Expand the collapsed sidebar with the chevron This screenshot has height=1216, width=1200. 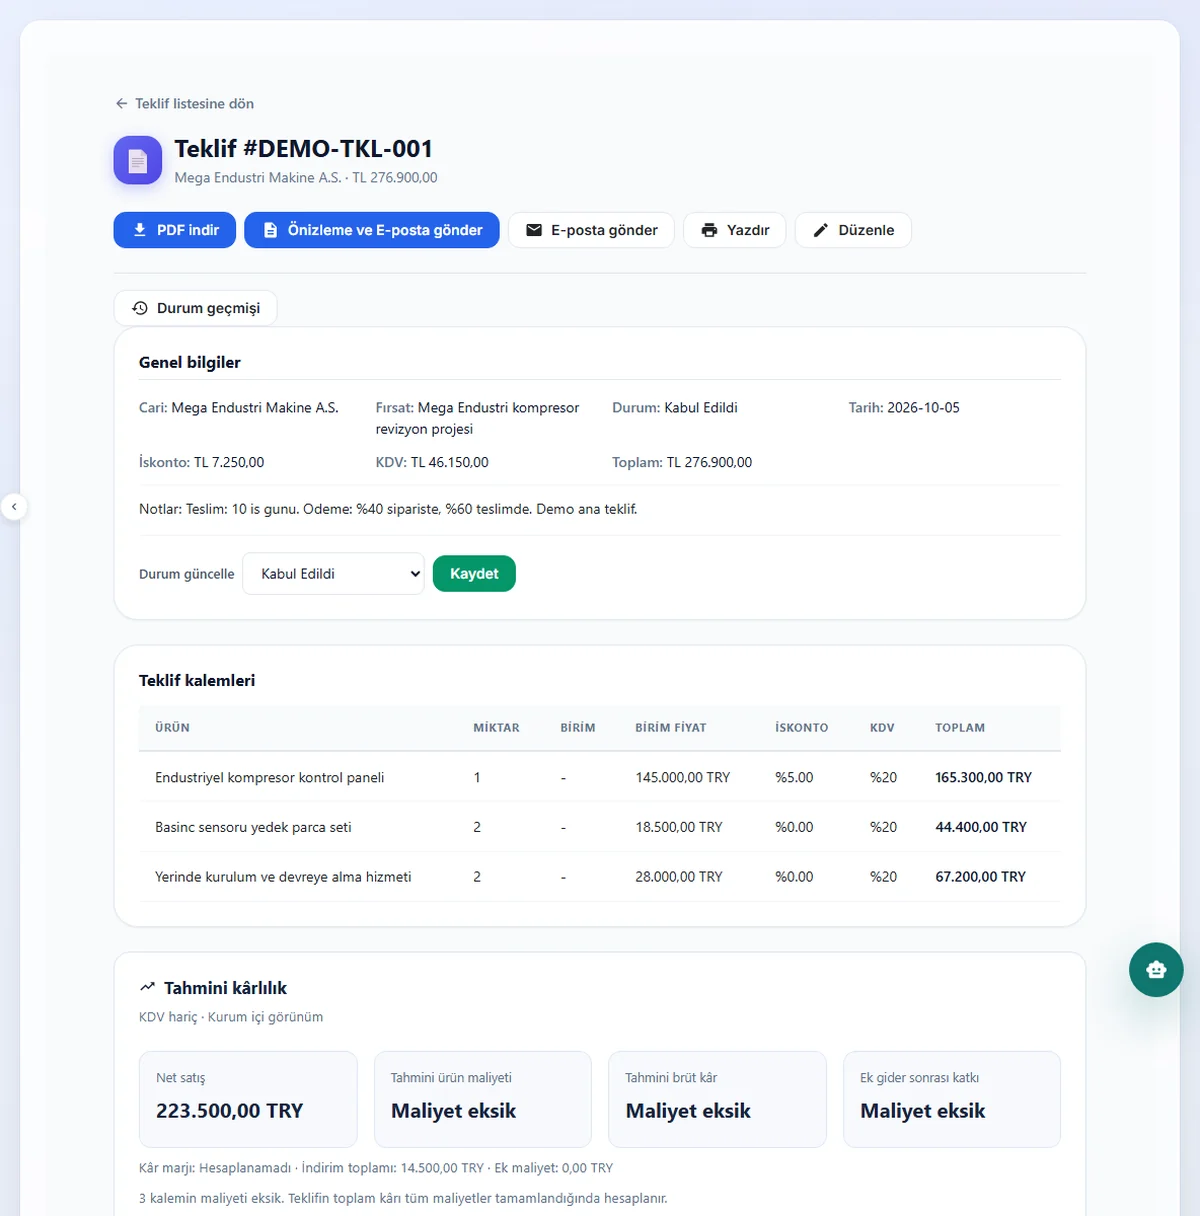14,507
